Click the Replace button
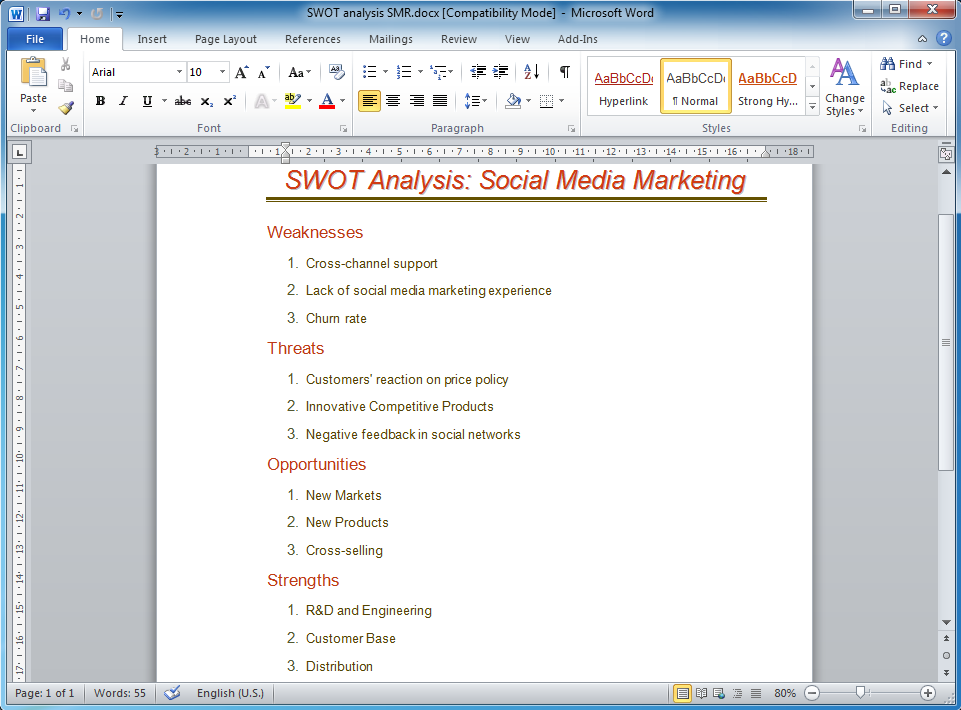The width and height of the screenshot is (961, 710). [910, 86]
